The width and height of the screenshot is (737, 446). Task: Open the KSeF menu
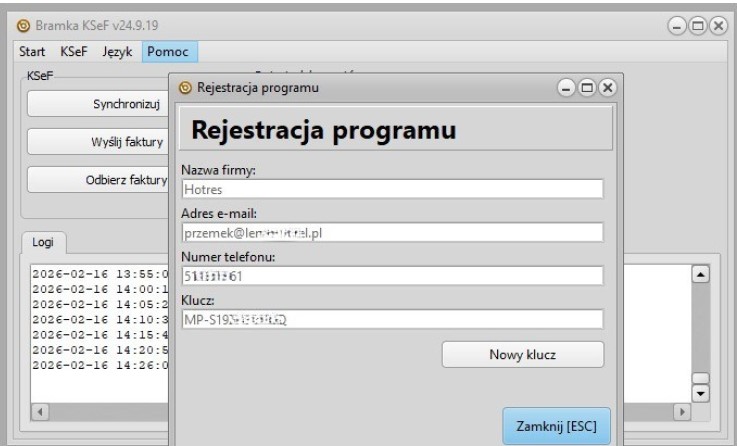[x=75, y=50]
